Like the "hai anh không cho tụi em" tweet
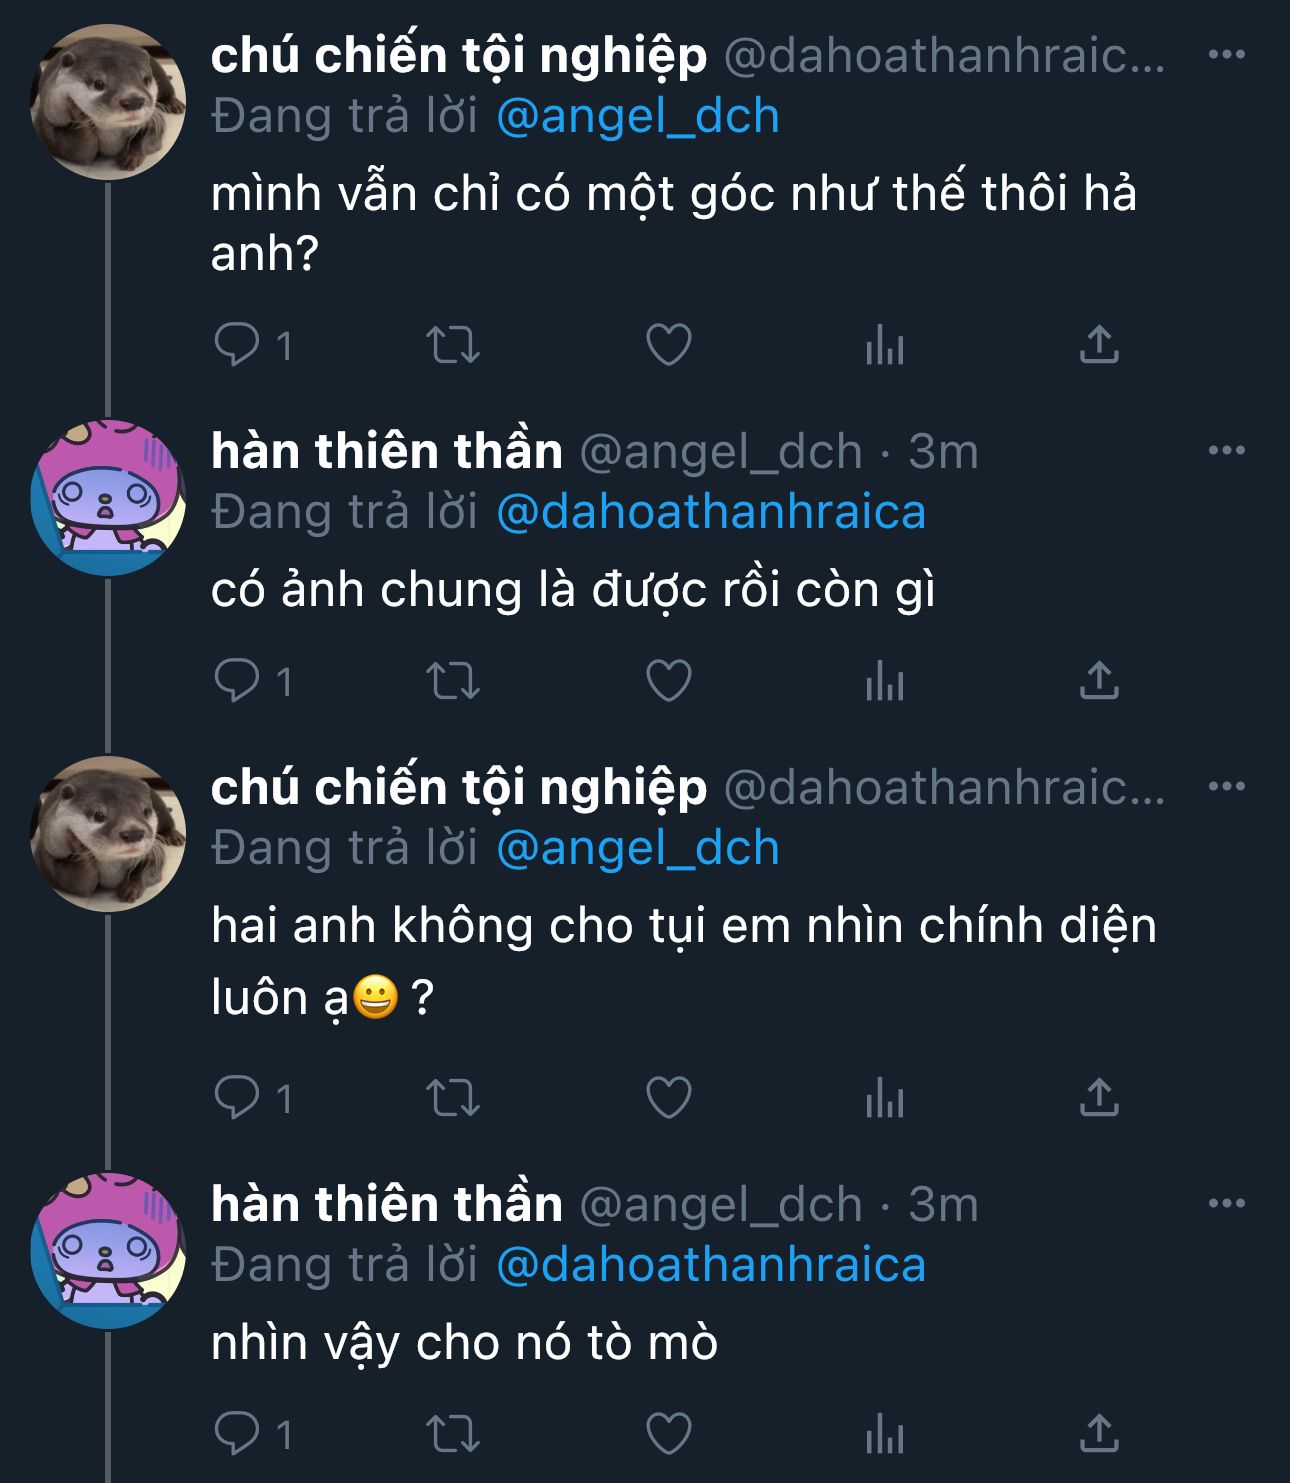Viewport: 1290px width, 1483px height. [668, 1098]
